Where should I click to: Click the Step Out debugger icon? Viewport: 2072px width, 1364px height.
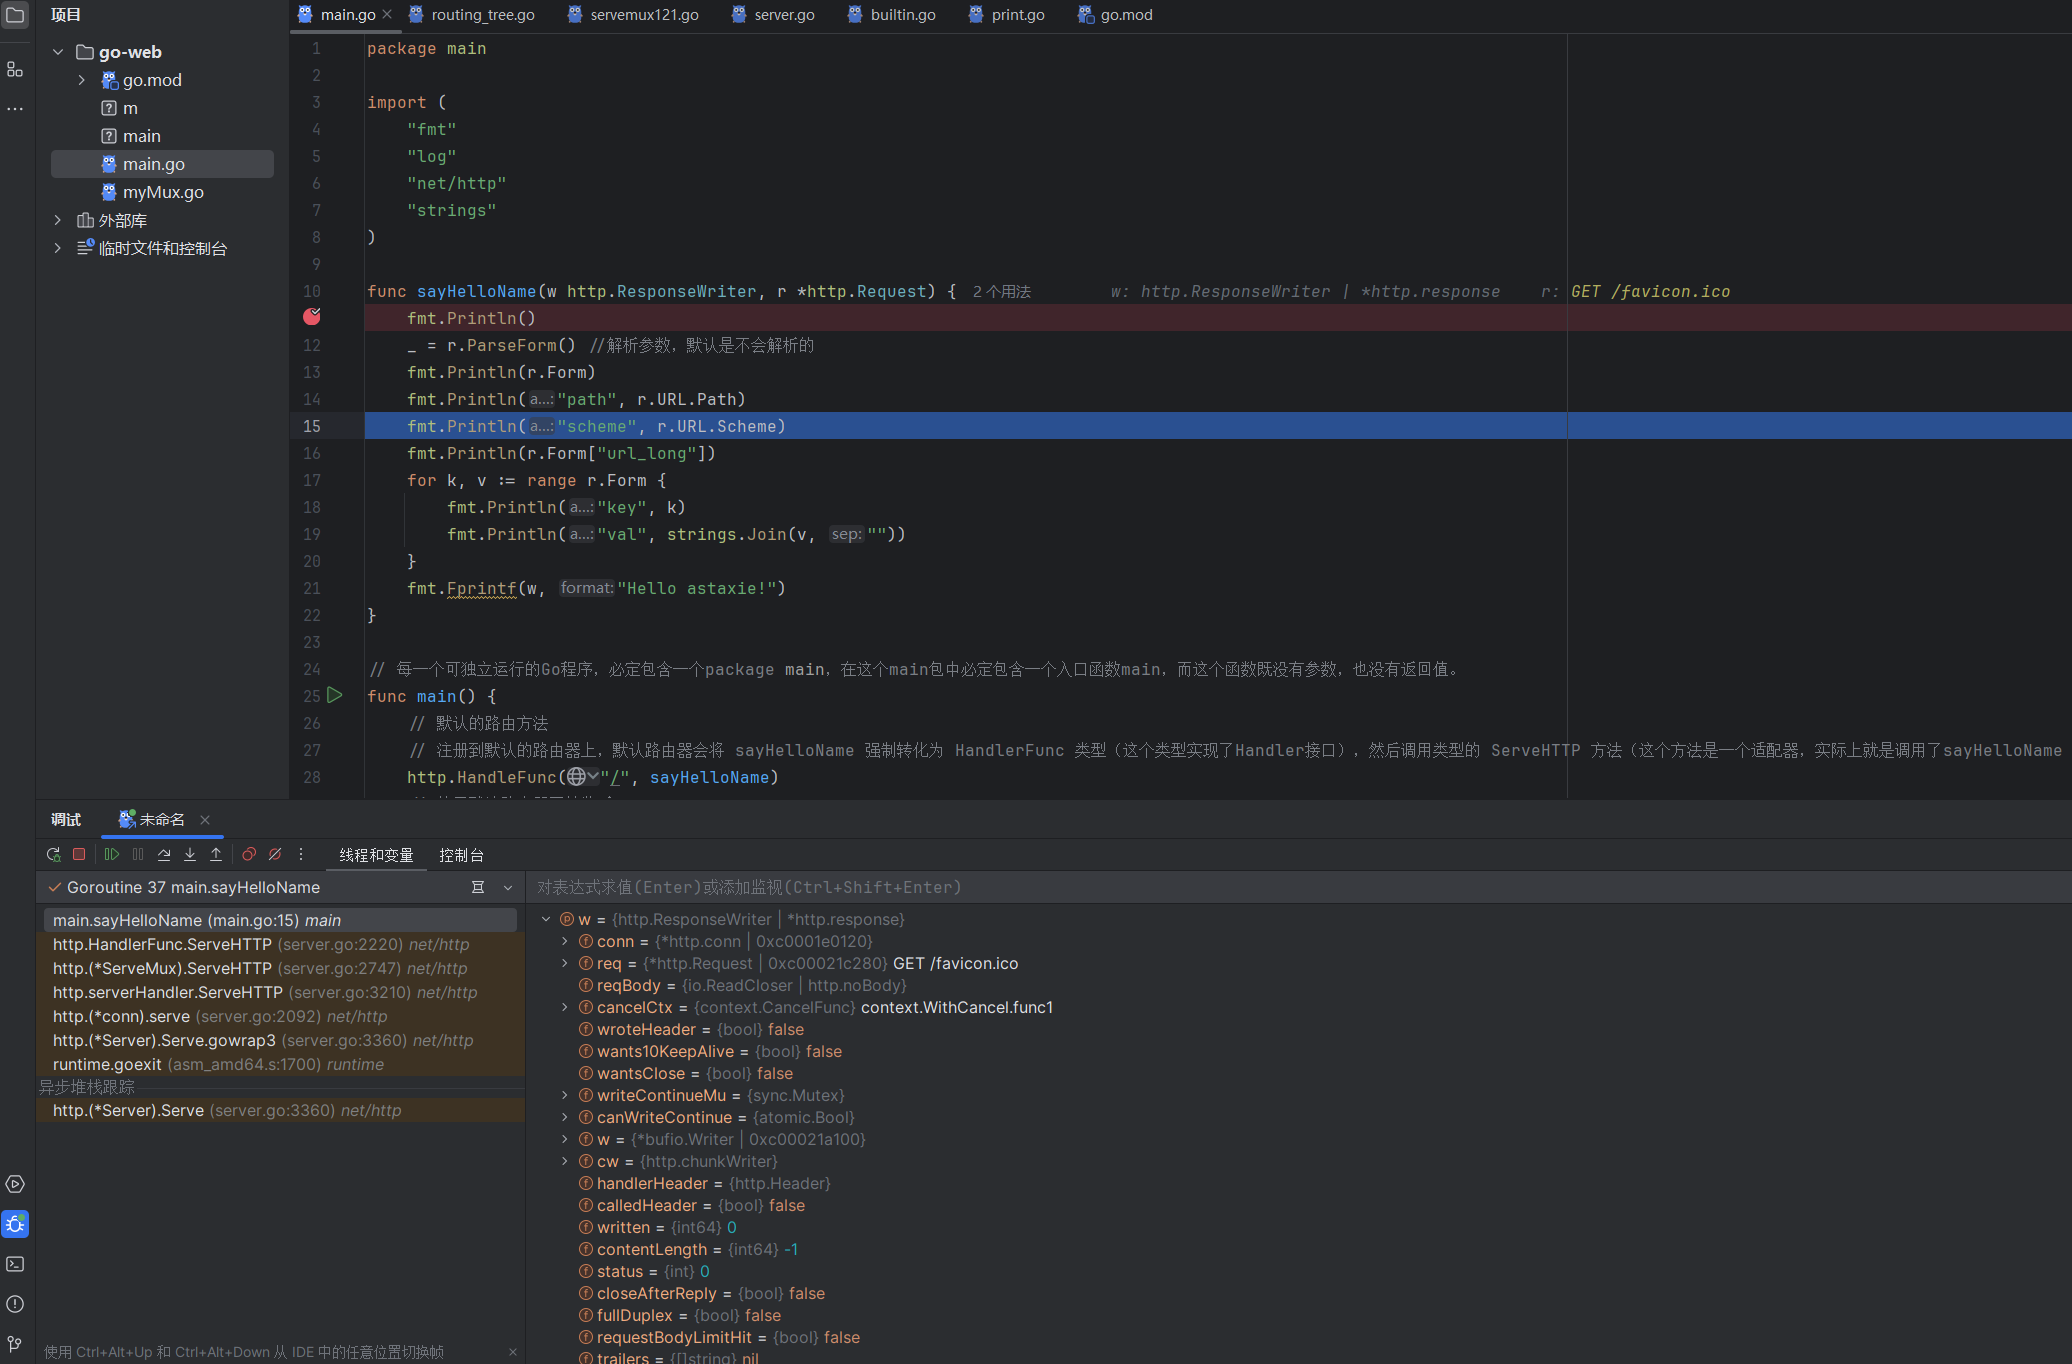pos(216,855)
